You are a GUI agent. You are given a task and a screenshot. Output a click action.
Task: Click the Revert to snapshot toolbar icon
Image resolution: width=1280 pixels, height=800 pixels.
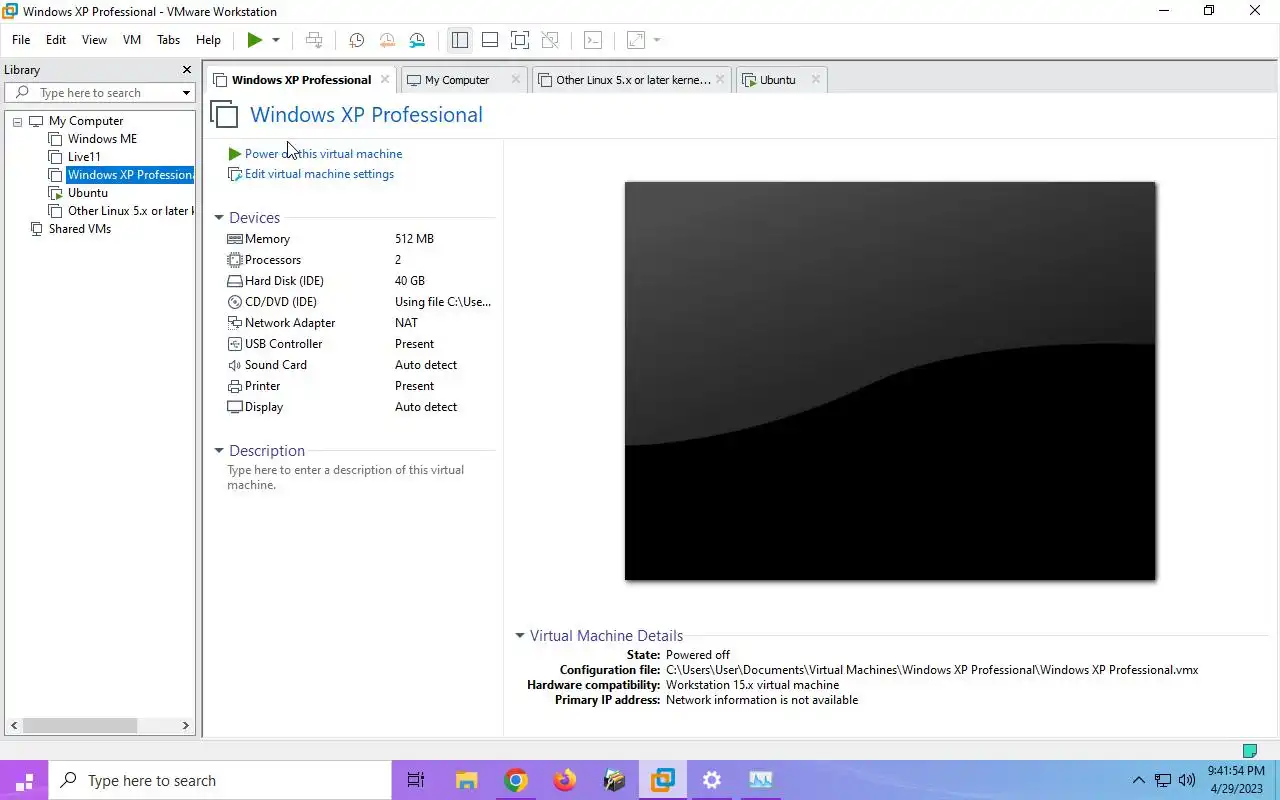[x=387, y=40]
